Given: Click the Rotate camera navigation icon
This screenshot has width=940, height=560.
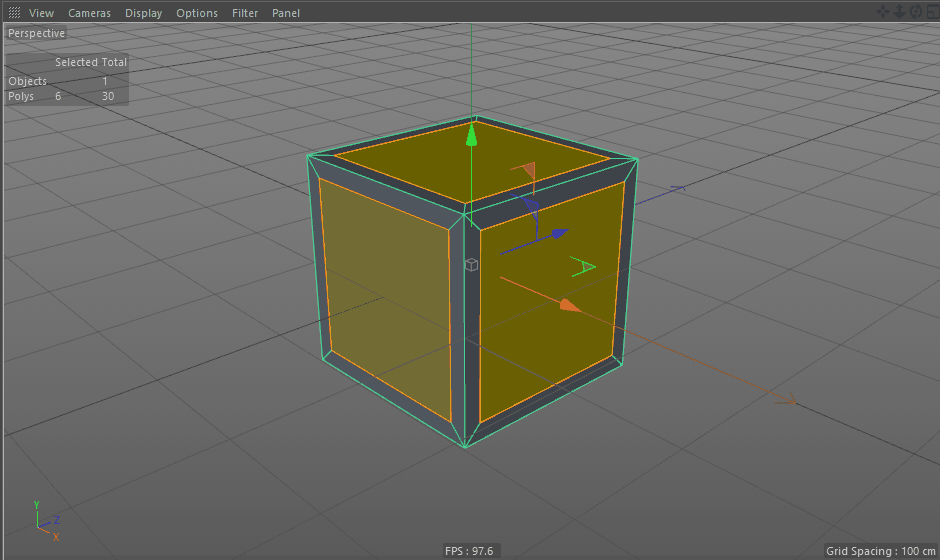Looking at the screenshot, I should coord(916,11).
